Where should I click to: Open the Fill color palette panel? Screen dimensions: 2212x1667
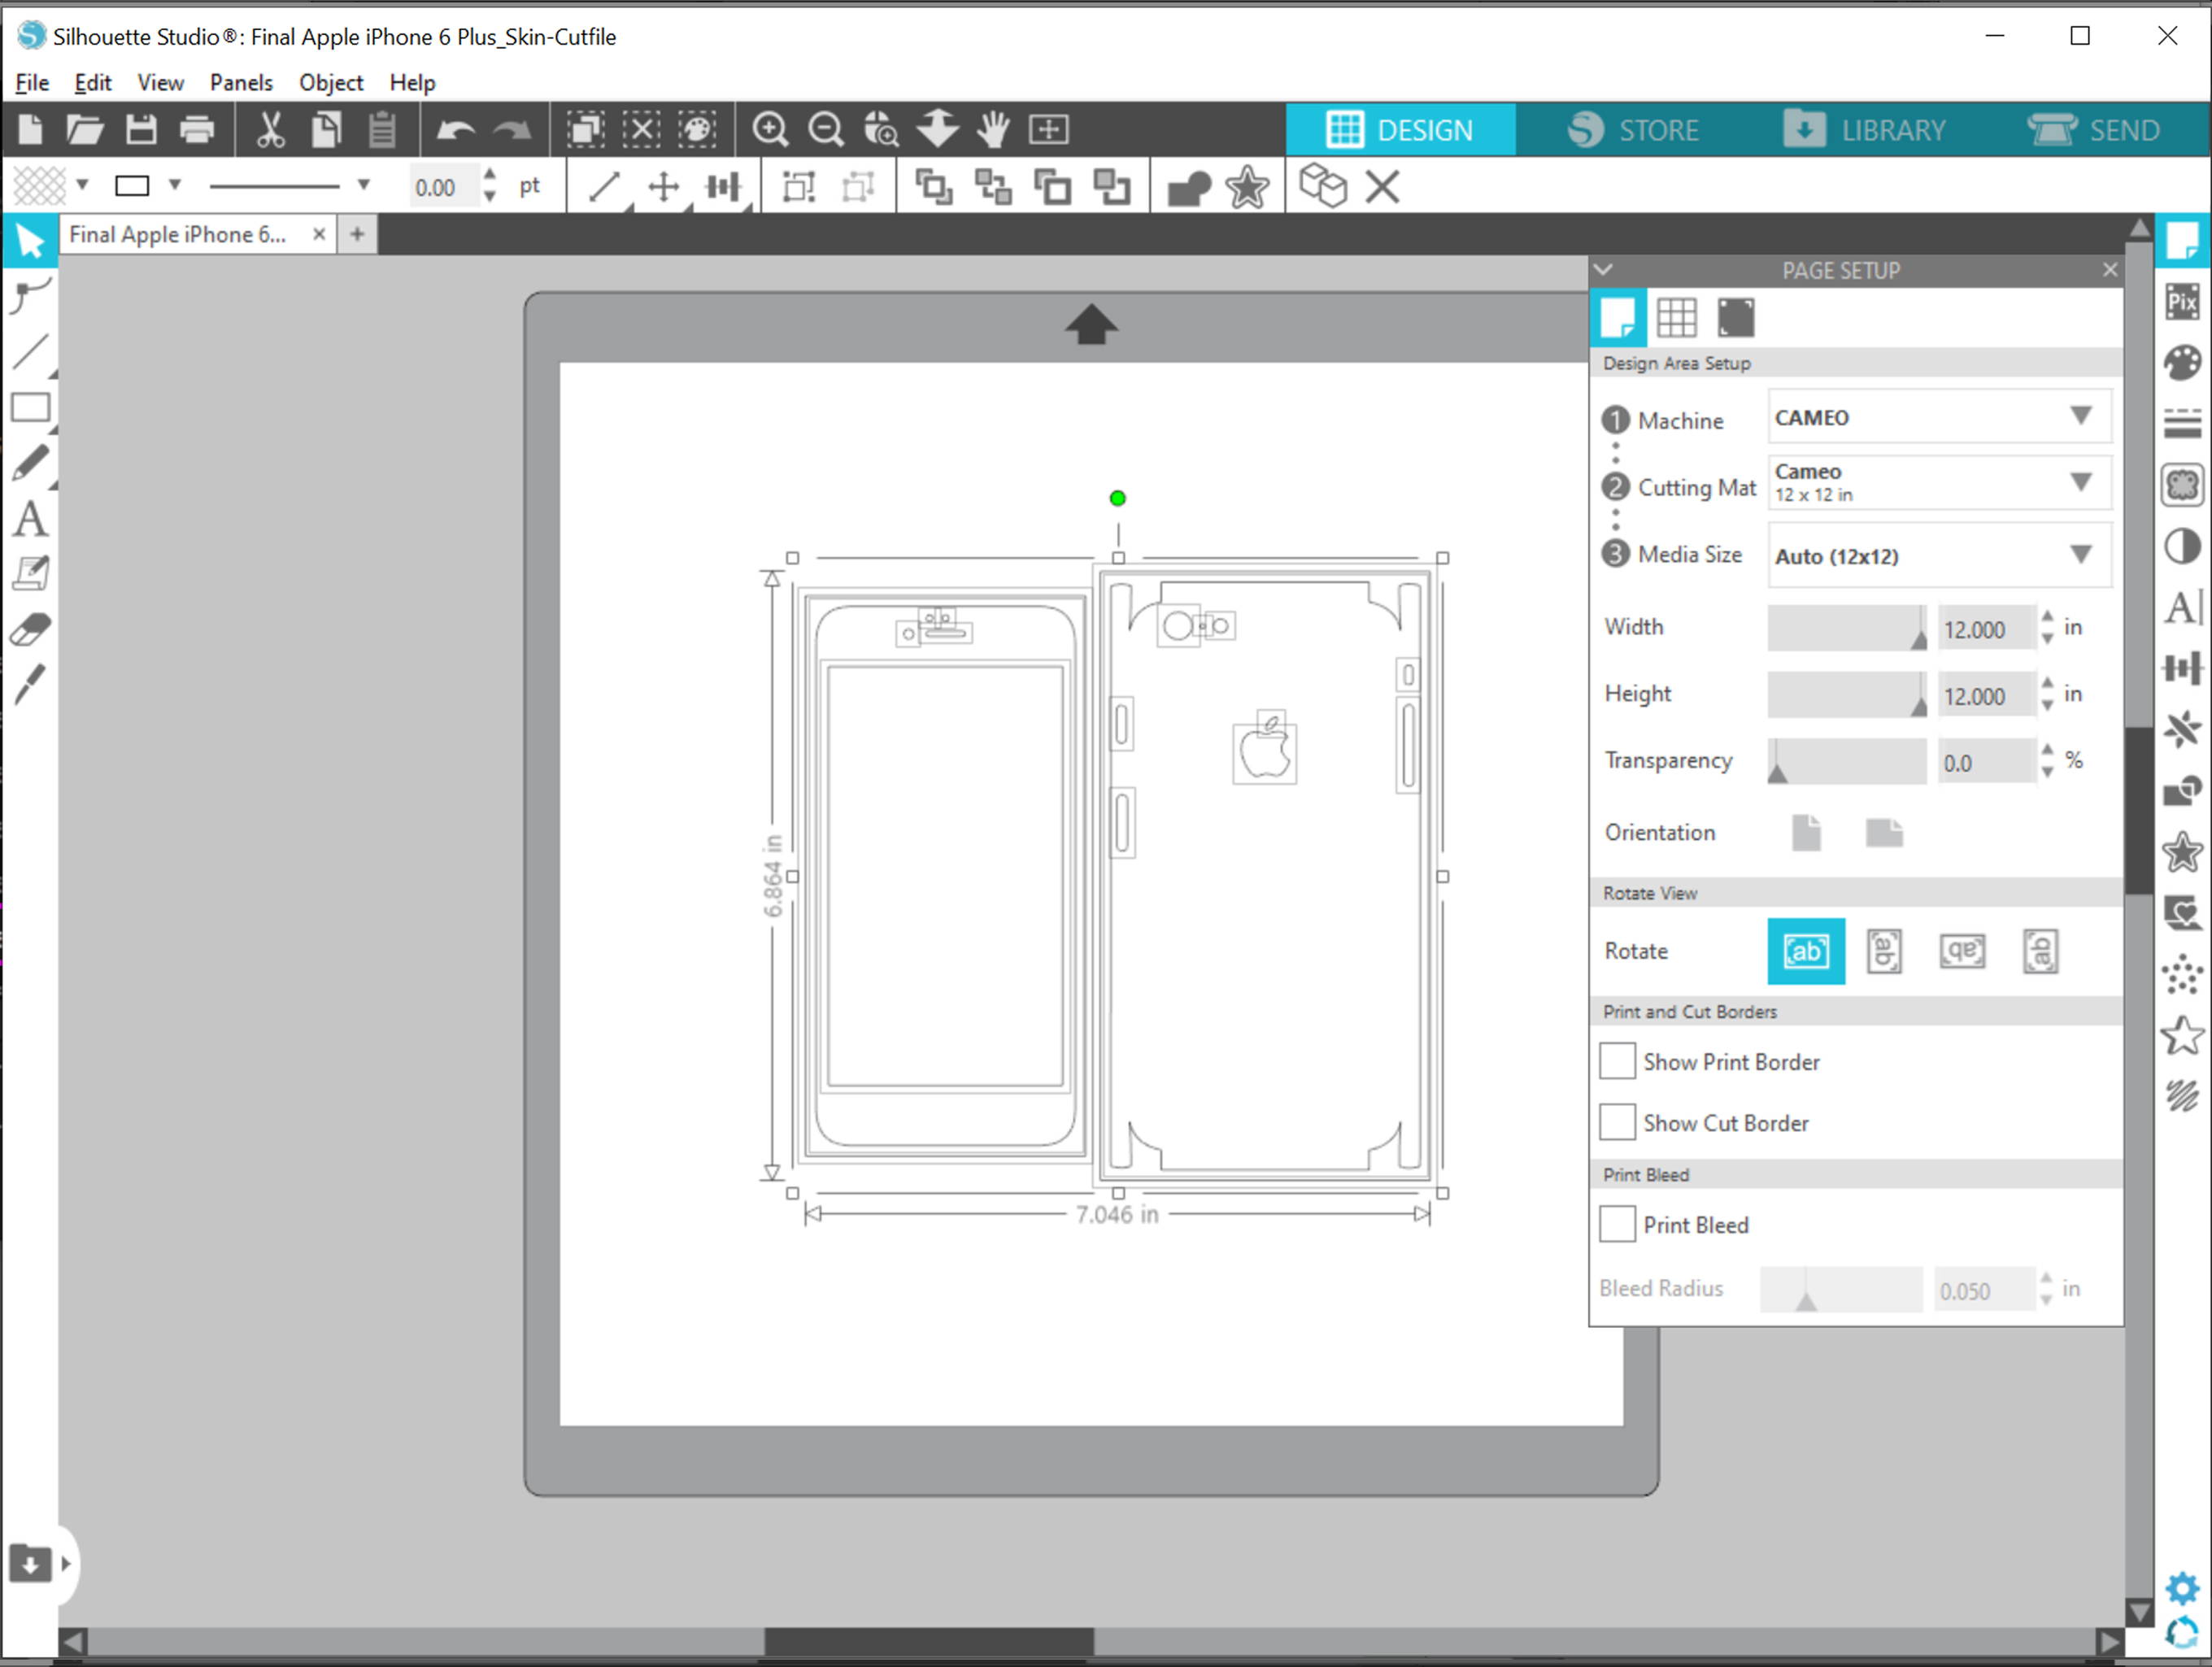[2181, 363]
